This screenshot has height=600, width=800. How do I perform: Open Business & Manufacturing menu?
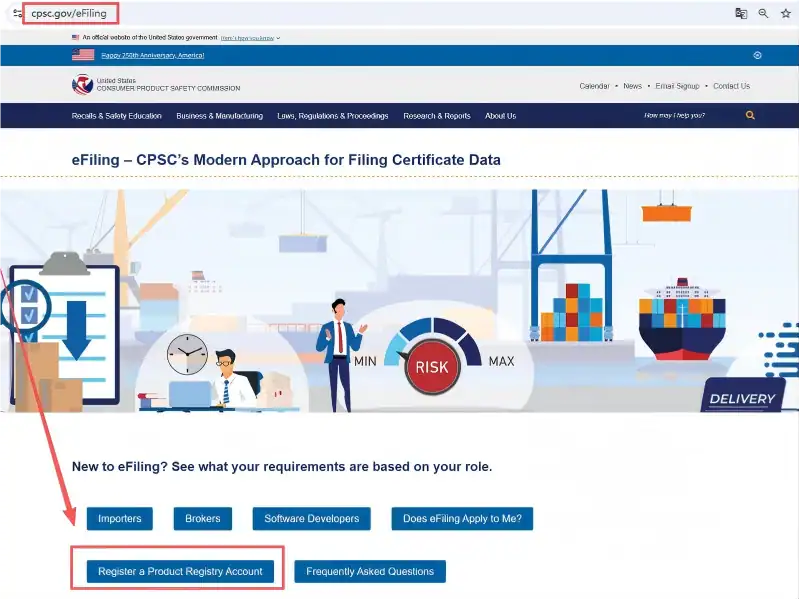(x=220, y=116)
